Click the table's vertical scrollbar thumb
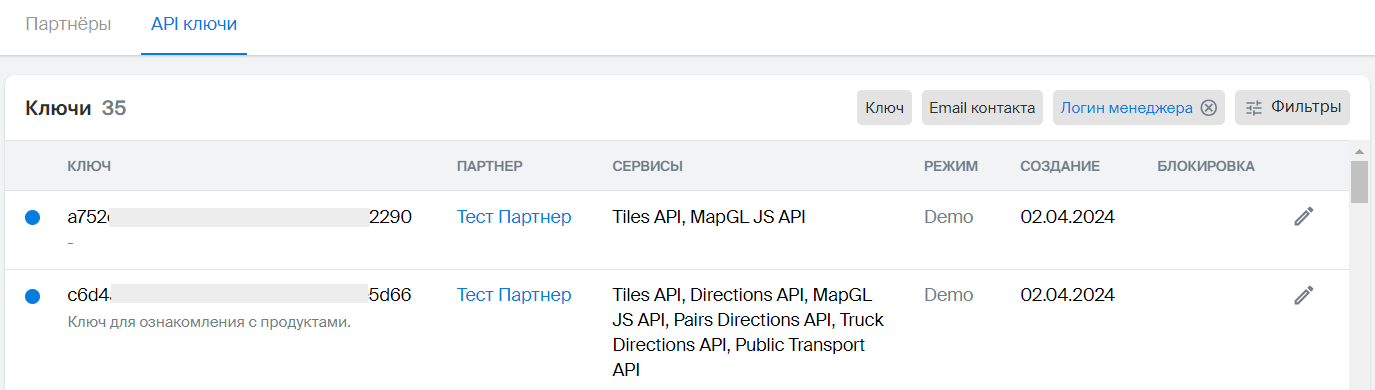The width and height of the screenshot is (1375, 390). 1359,181
